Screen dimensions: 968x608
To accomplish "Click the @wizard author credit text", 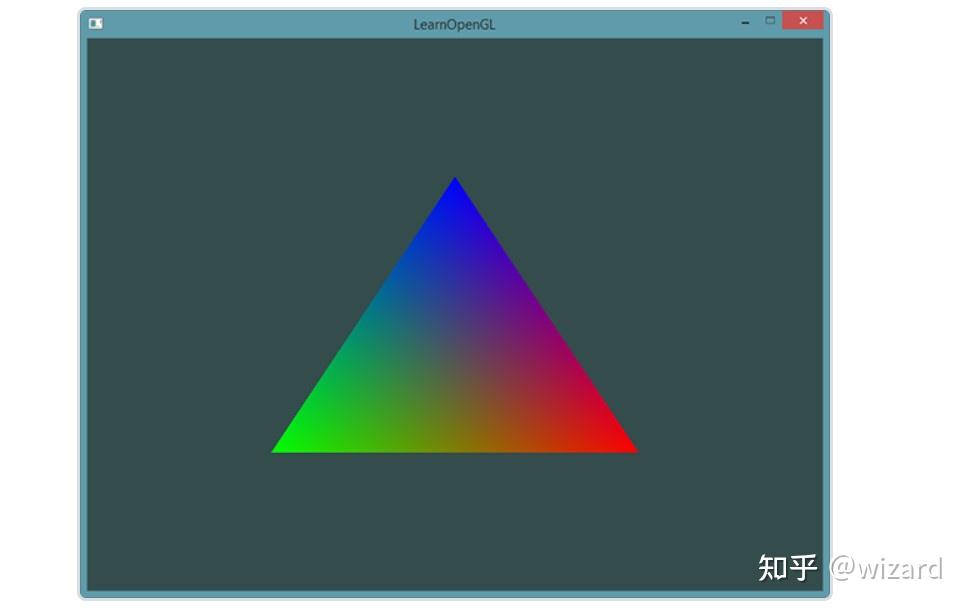I will pos(885,568).
